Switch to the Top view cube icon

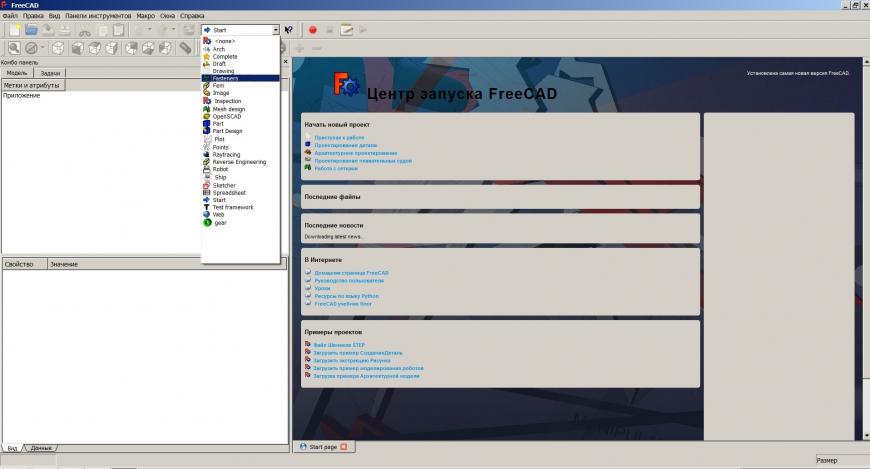click(95, 48)
